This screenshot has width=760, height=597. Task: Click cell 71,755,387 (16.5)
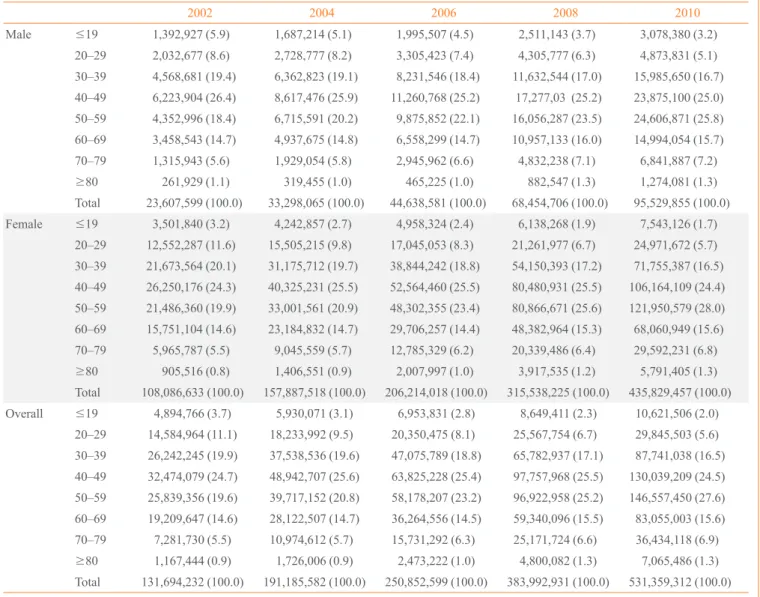(679, 266)
